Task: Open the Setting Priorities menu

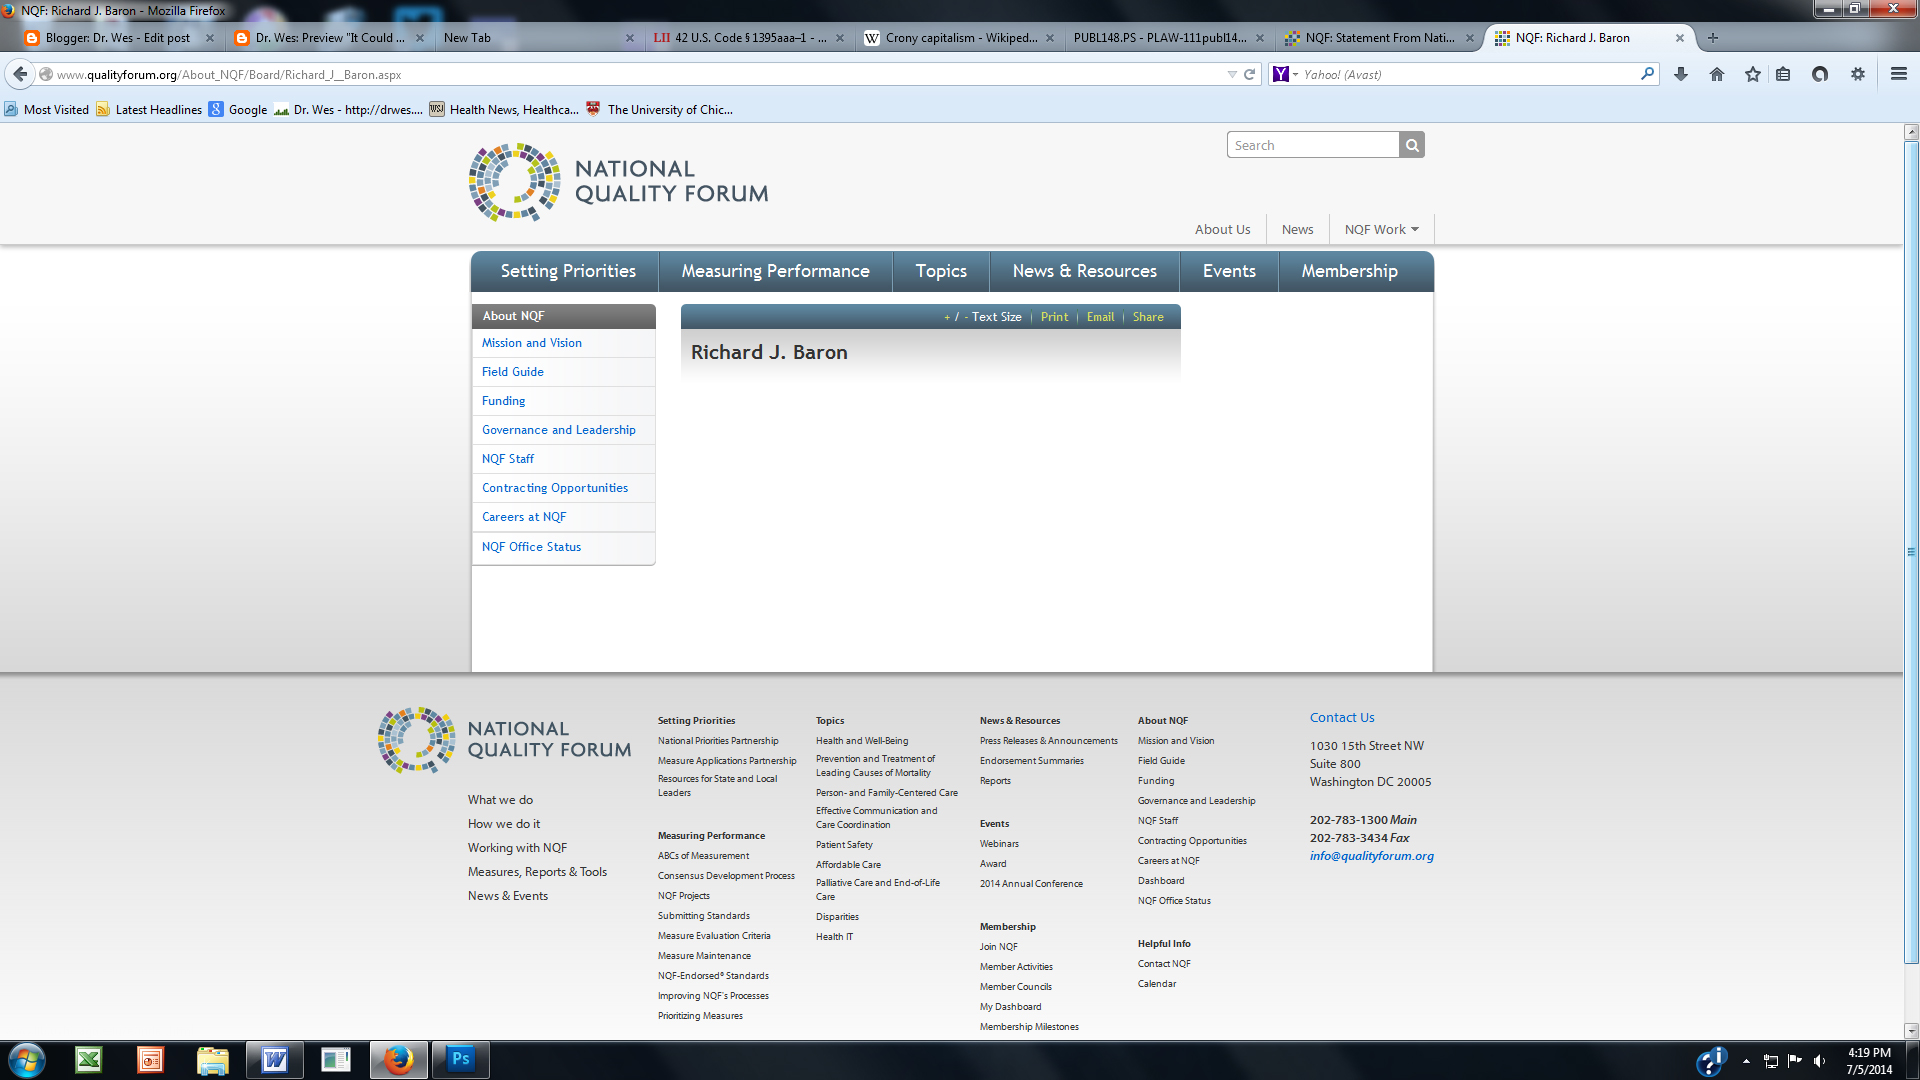Action: (568, 271)
